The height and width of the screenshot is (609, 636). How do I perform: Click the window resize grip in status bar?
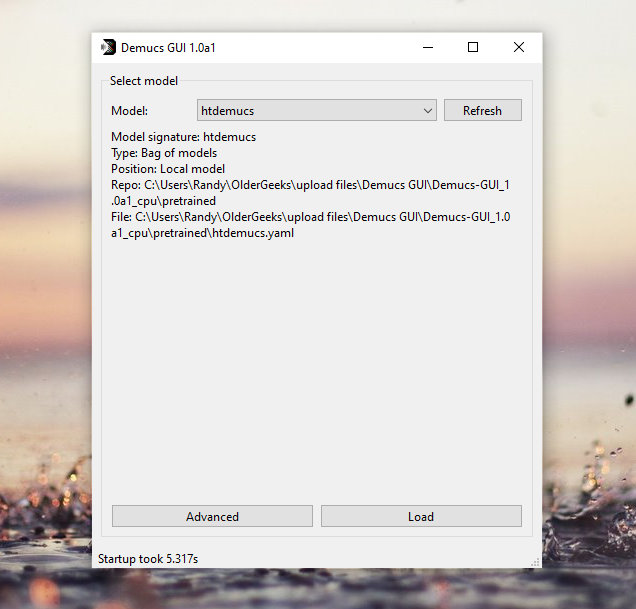point(535,562)
